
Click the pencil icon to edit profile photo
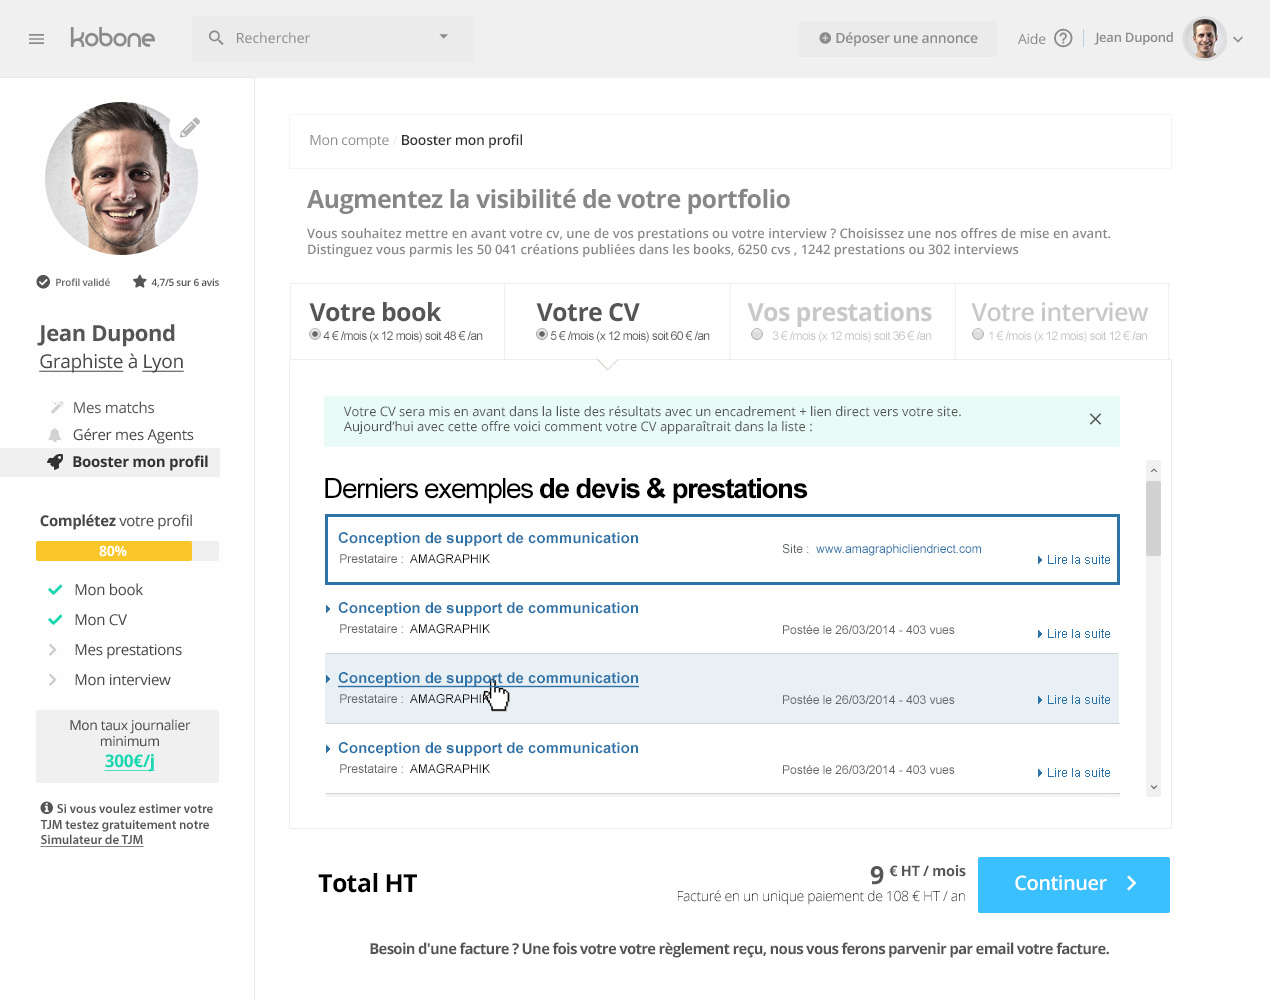pyautogui.click(x=190, y=128)
